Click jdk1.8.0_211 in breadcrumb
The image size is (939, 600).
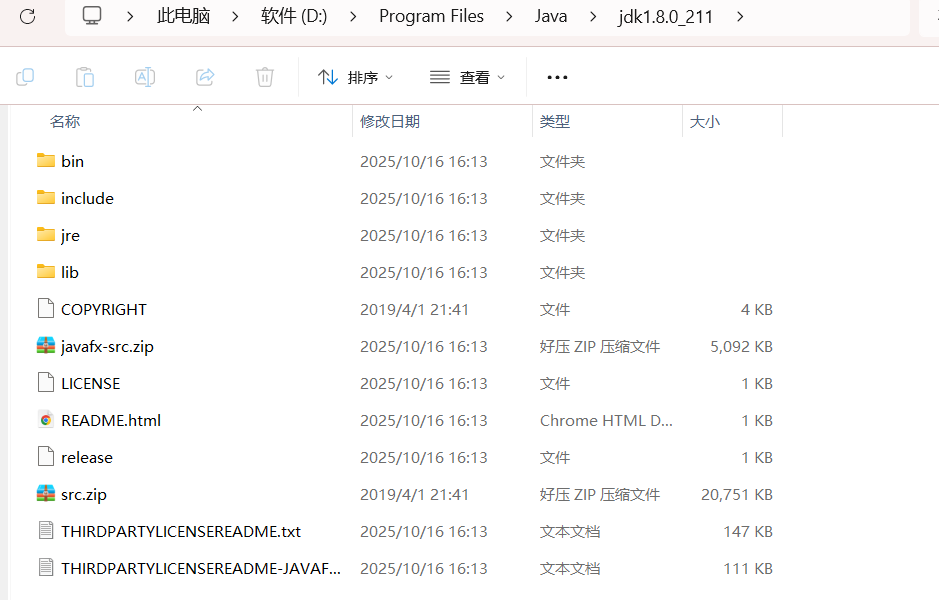pos(666,16)
